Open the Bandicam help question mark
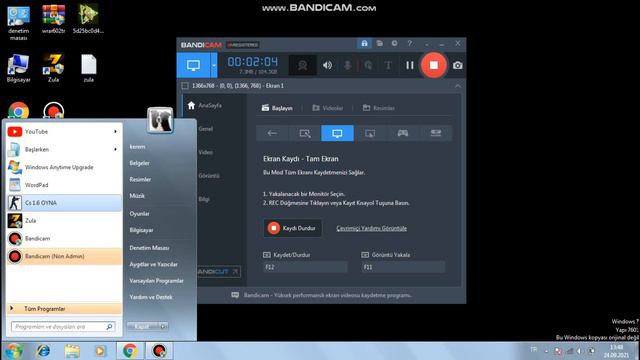The height and width of the screenshot is (360, 640). 409,43
